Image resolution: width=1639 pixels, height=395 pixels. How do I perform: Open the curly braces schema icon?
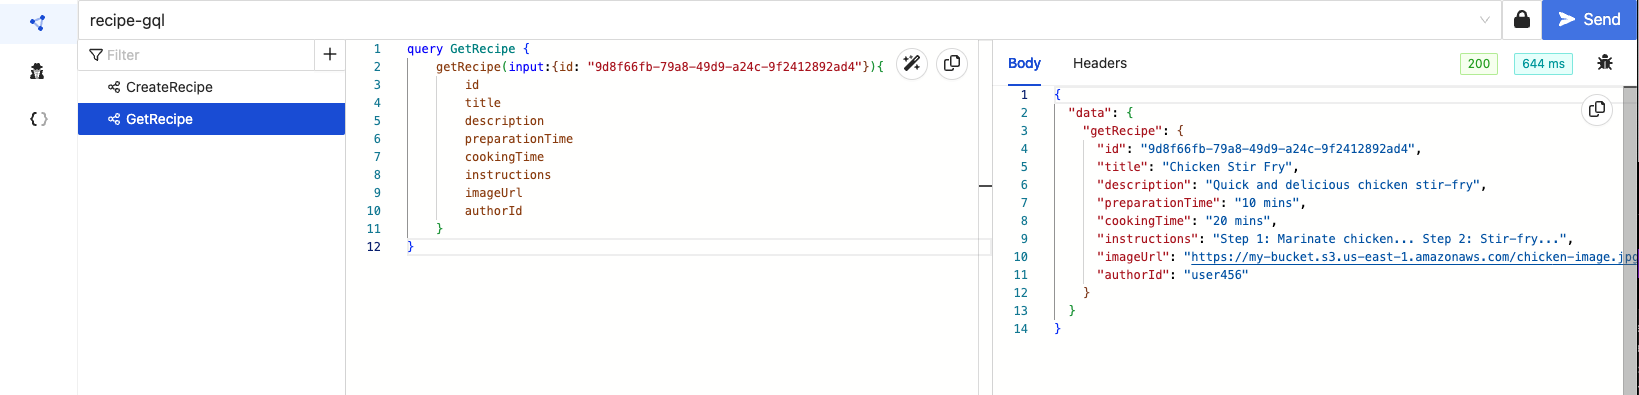(x=38, y=119)
